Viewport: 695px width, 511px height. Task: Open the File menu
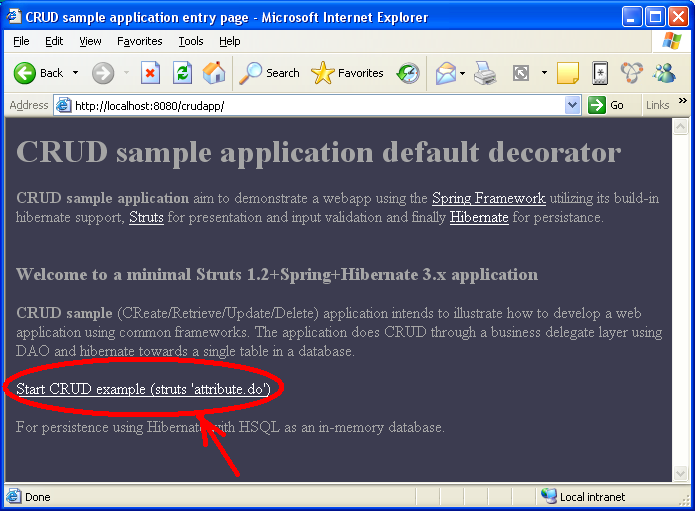coord(21,41)
